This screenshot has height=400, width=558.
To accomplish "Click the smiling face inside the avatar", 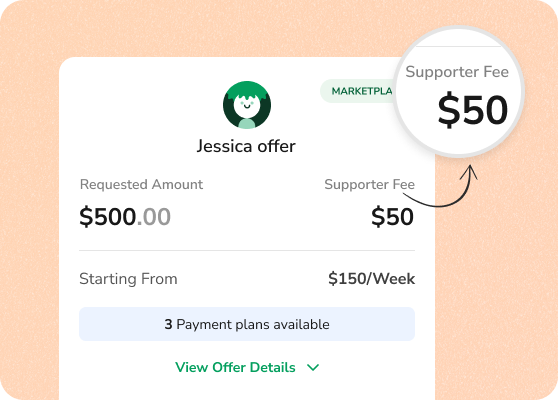I will pyautogui.click(x=247, y=104).
